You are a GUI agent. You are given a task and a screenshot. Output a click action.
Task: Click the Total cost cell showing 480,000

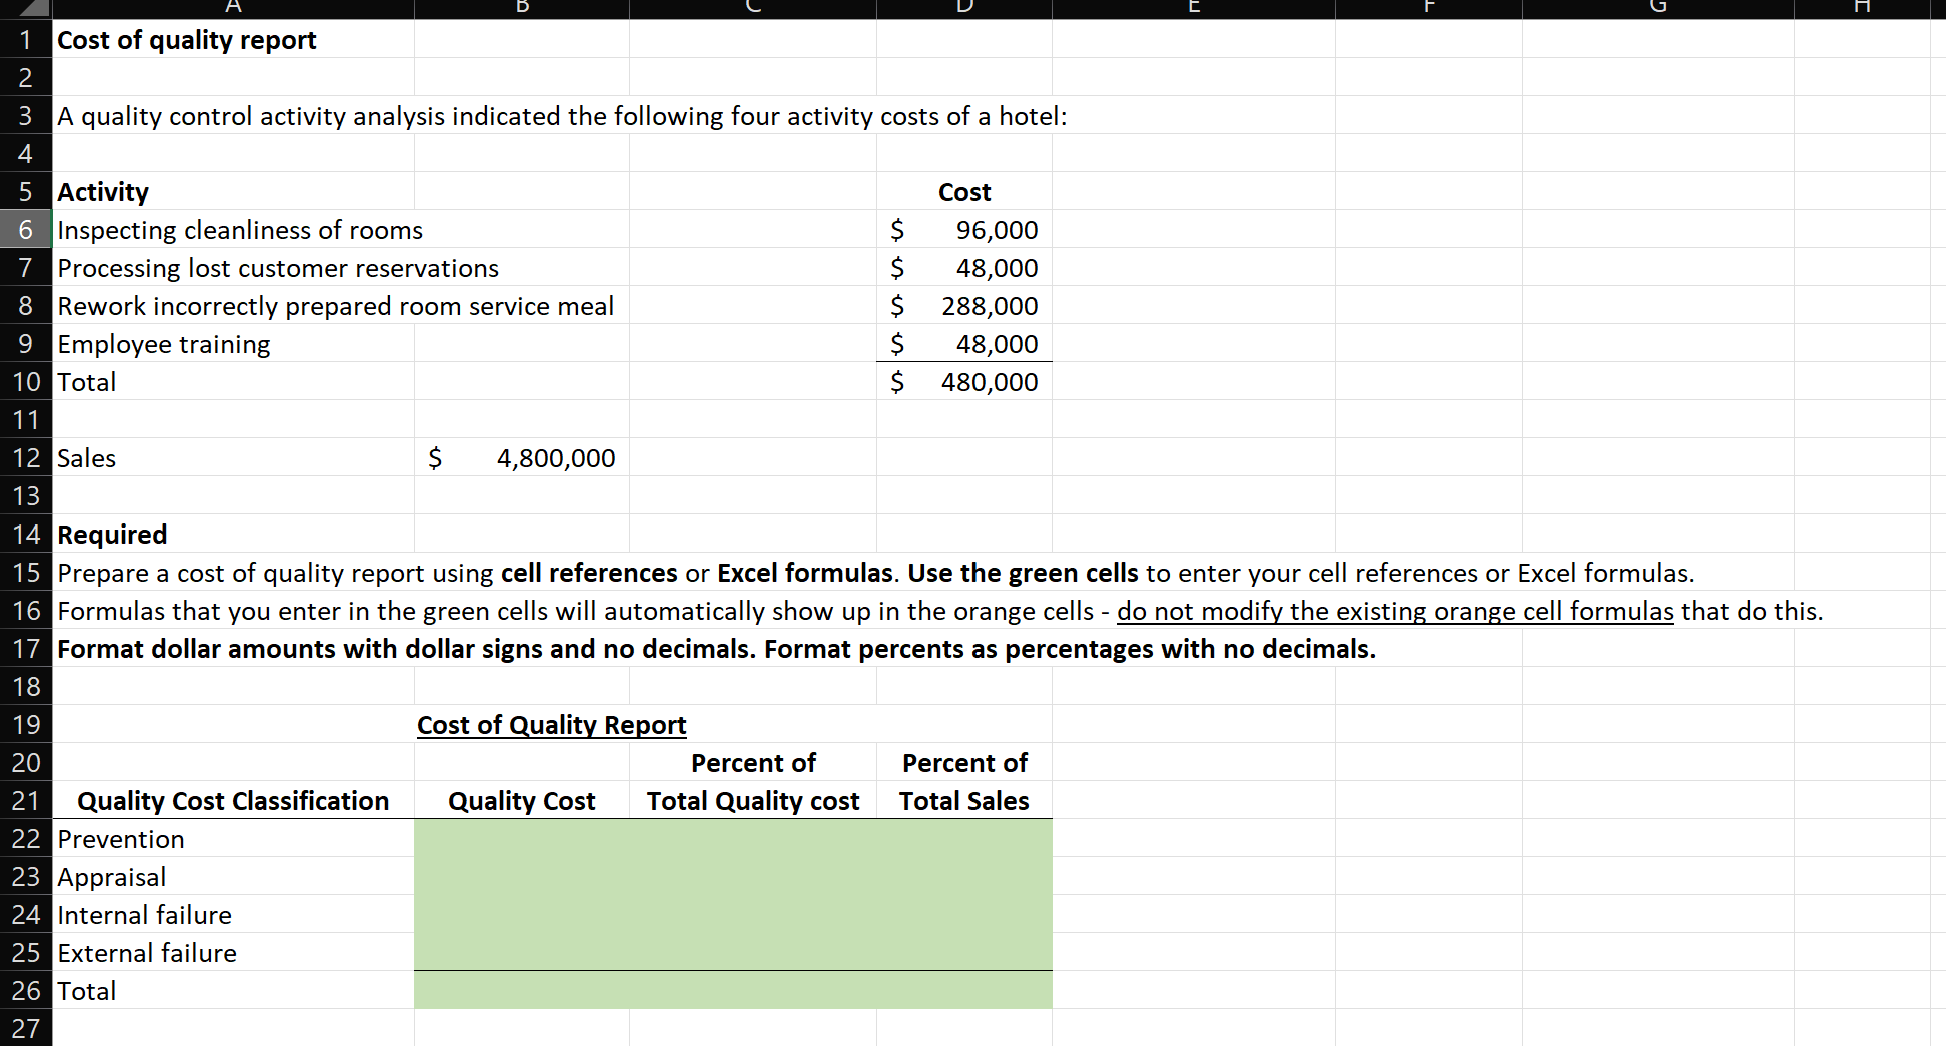pos(963,381)
